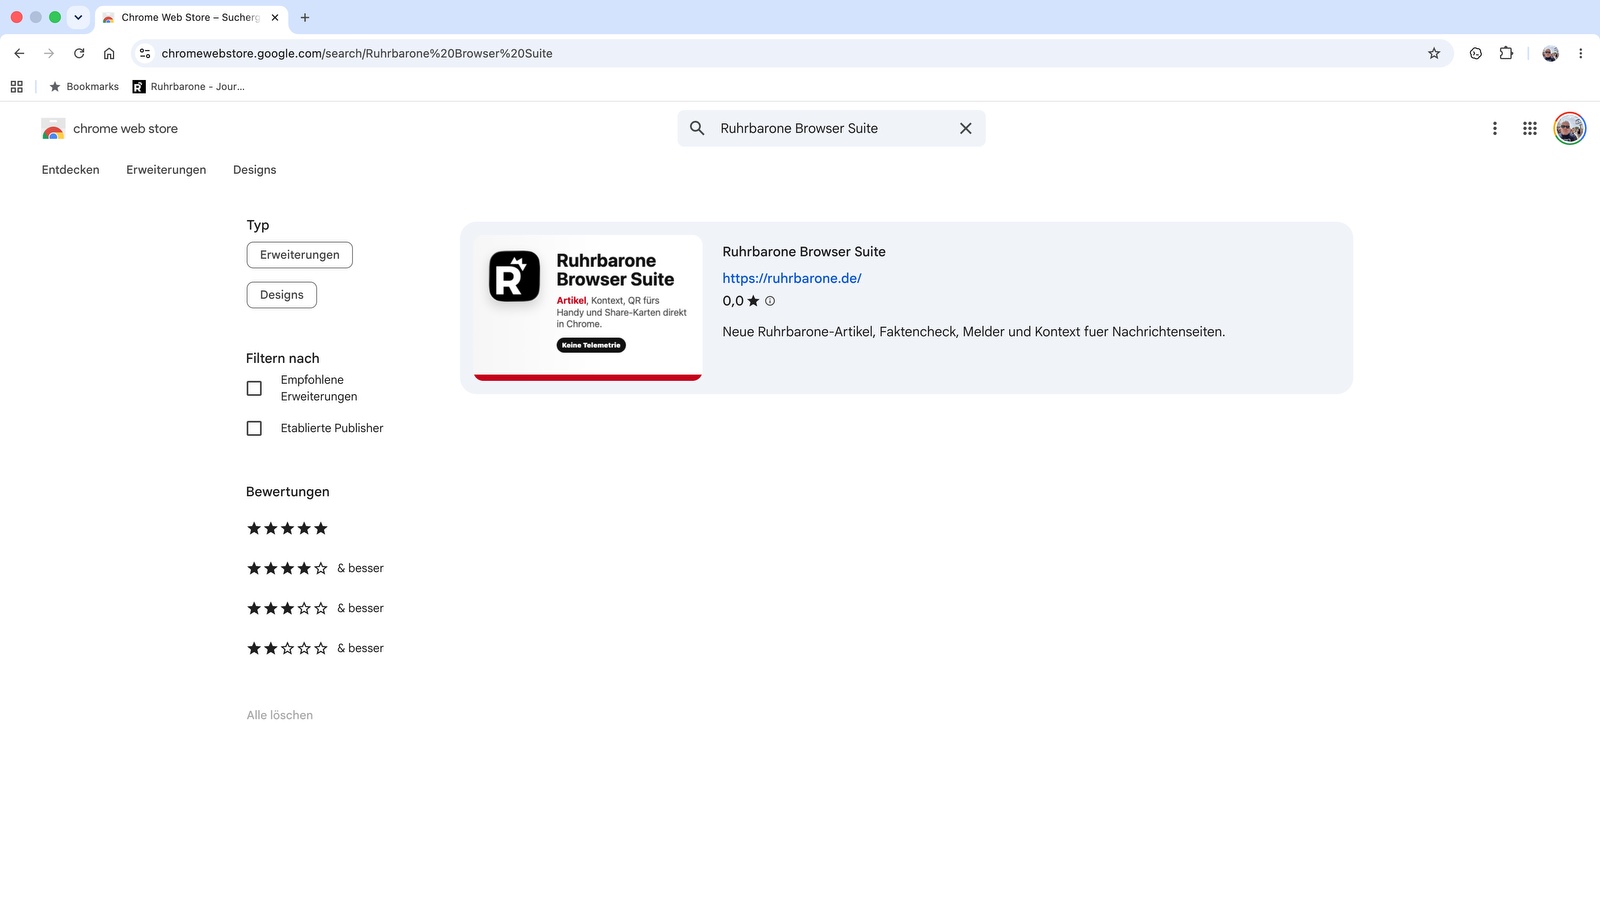Viewport: 1600px width, 900px height.
Task: Filter by five-star ratings
Action: pos(288,528)
